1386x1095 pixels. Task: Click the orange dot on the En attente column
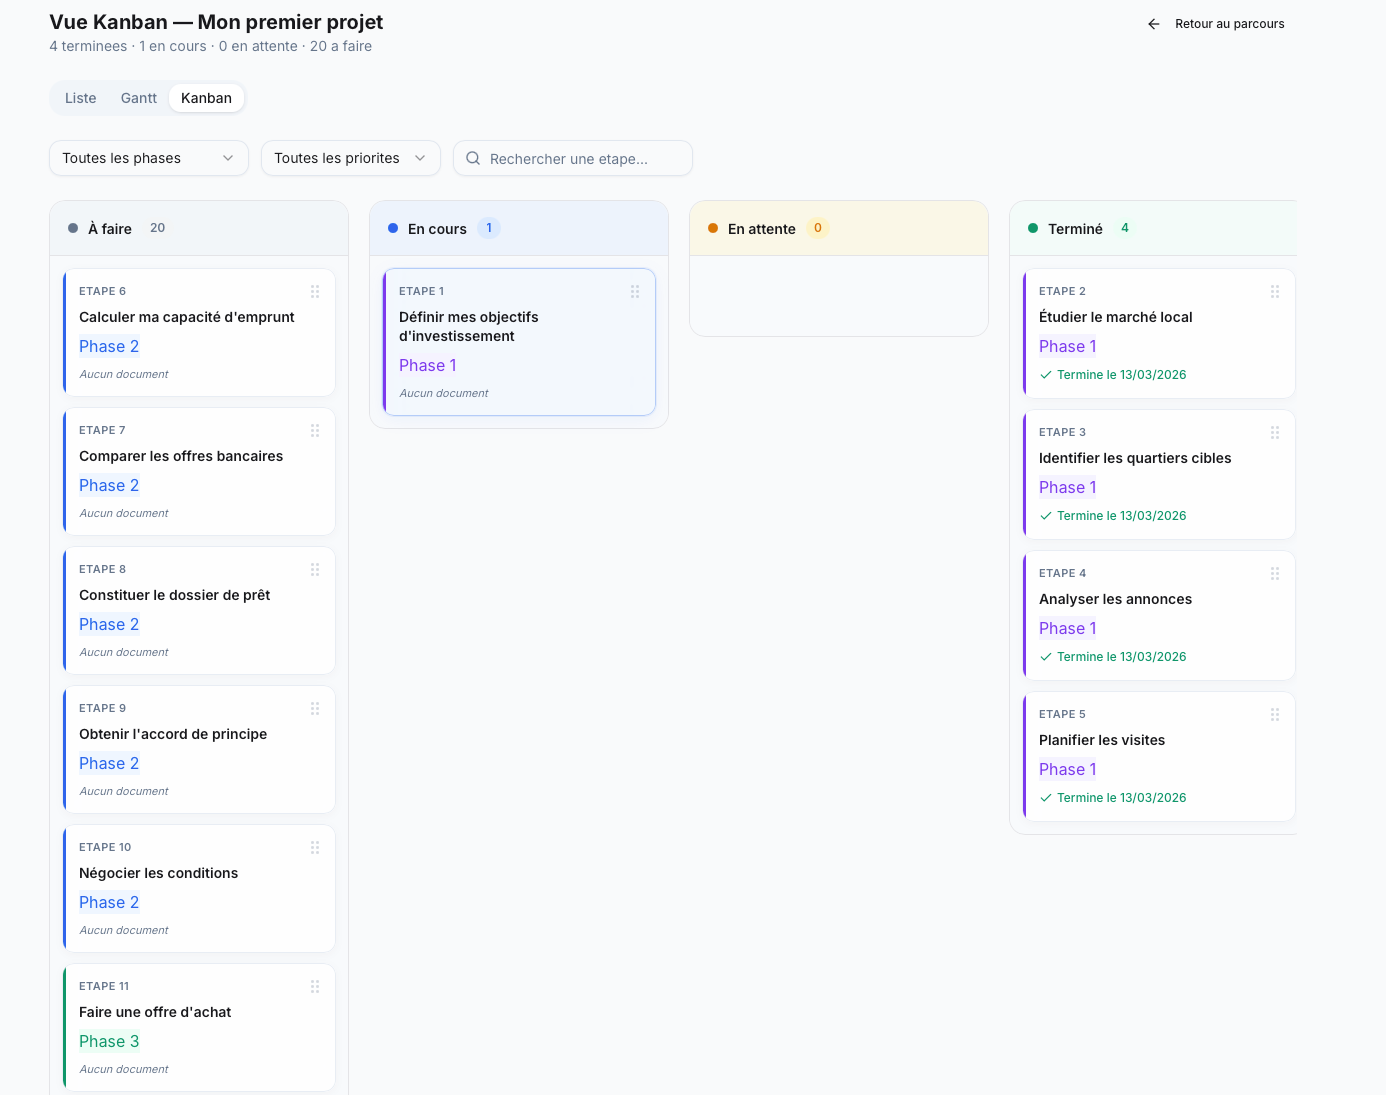point(712,228)
